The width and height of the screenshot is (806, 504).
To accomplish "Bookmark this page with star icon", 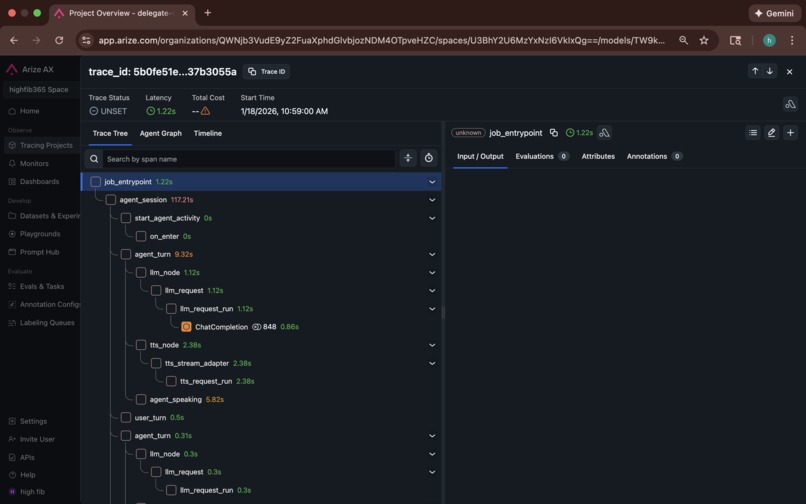I will (704, 40).
